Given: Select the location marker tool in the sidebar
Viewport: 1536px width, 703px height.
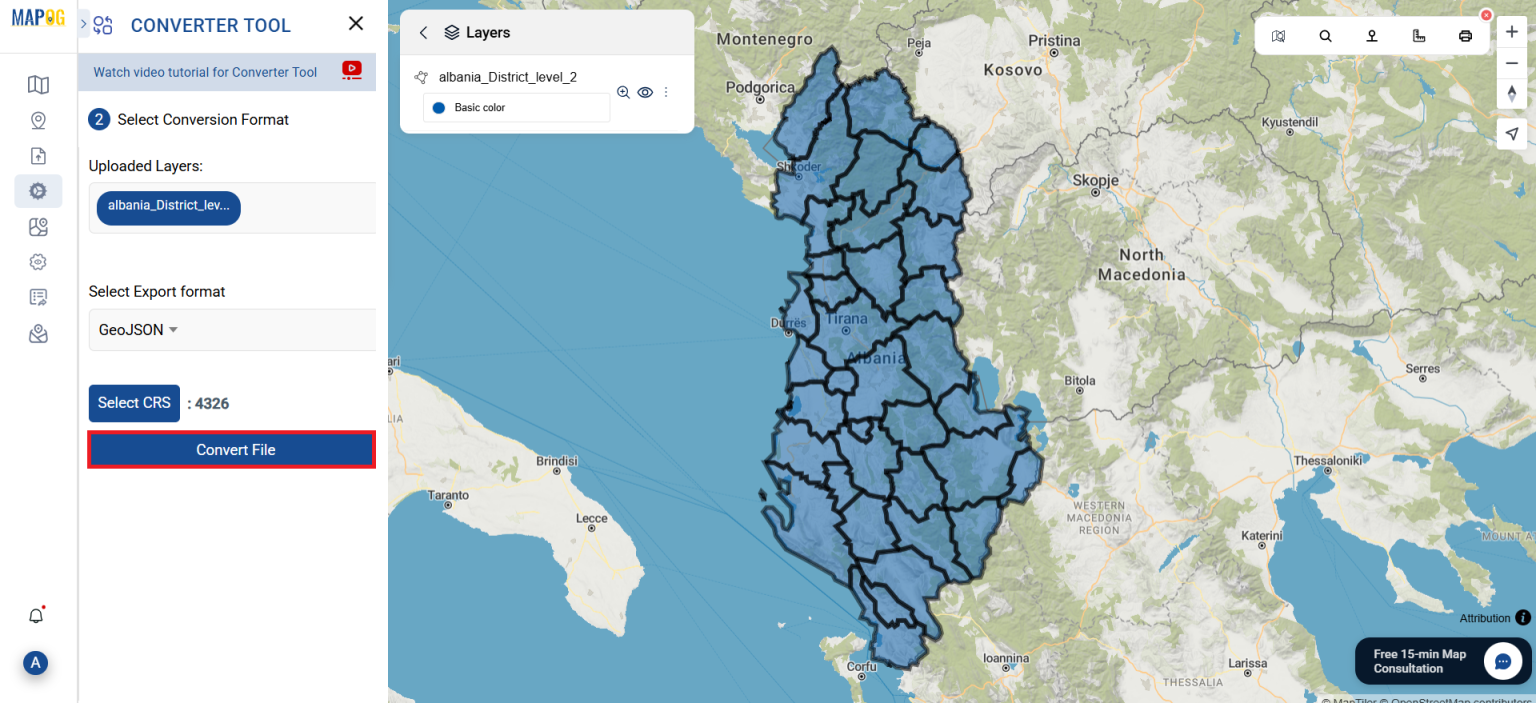Looking at the screenshot, I should click(x=38, y=120).
